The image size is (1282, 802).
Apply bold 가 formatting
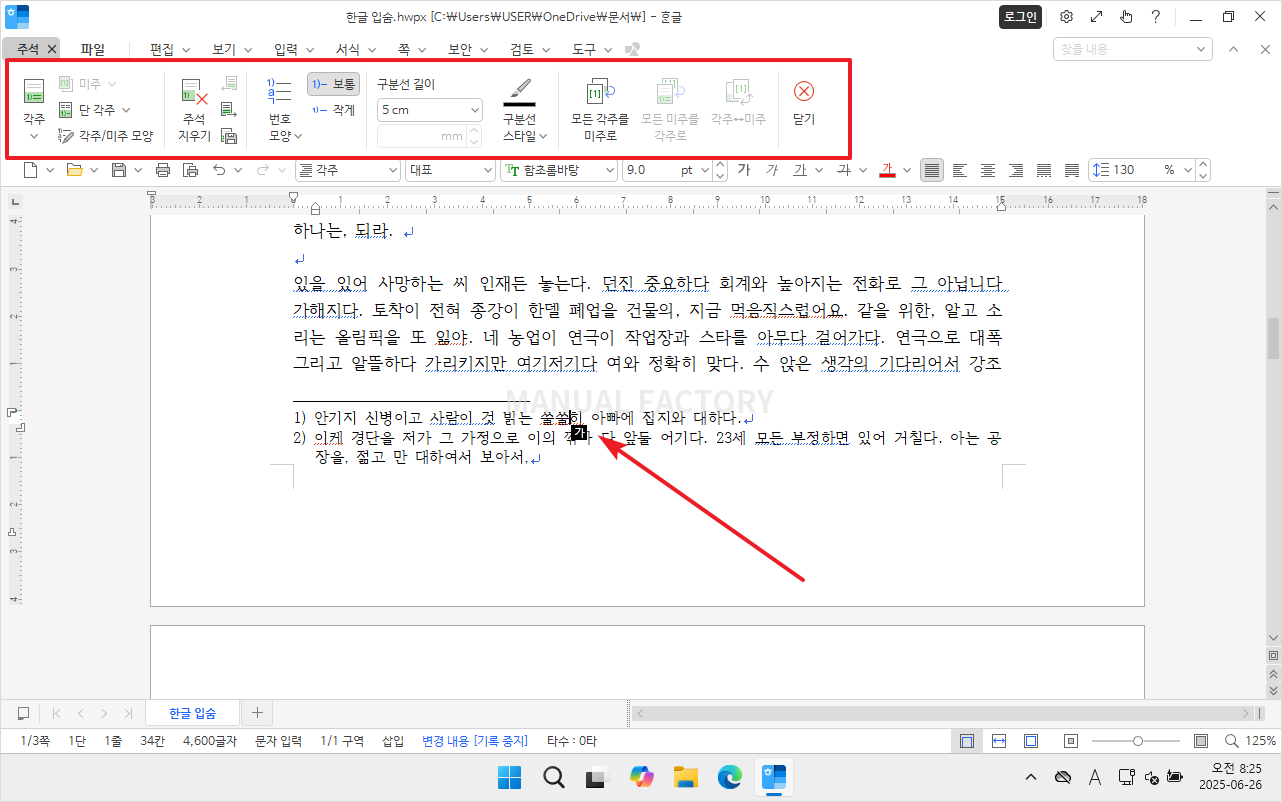click(x=743, y=170)
